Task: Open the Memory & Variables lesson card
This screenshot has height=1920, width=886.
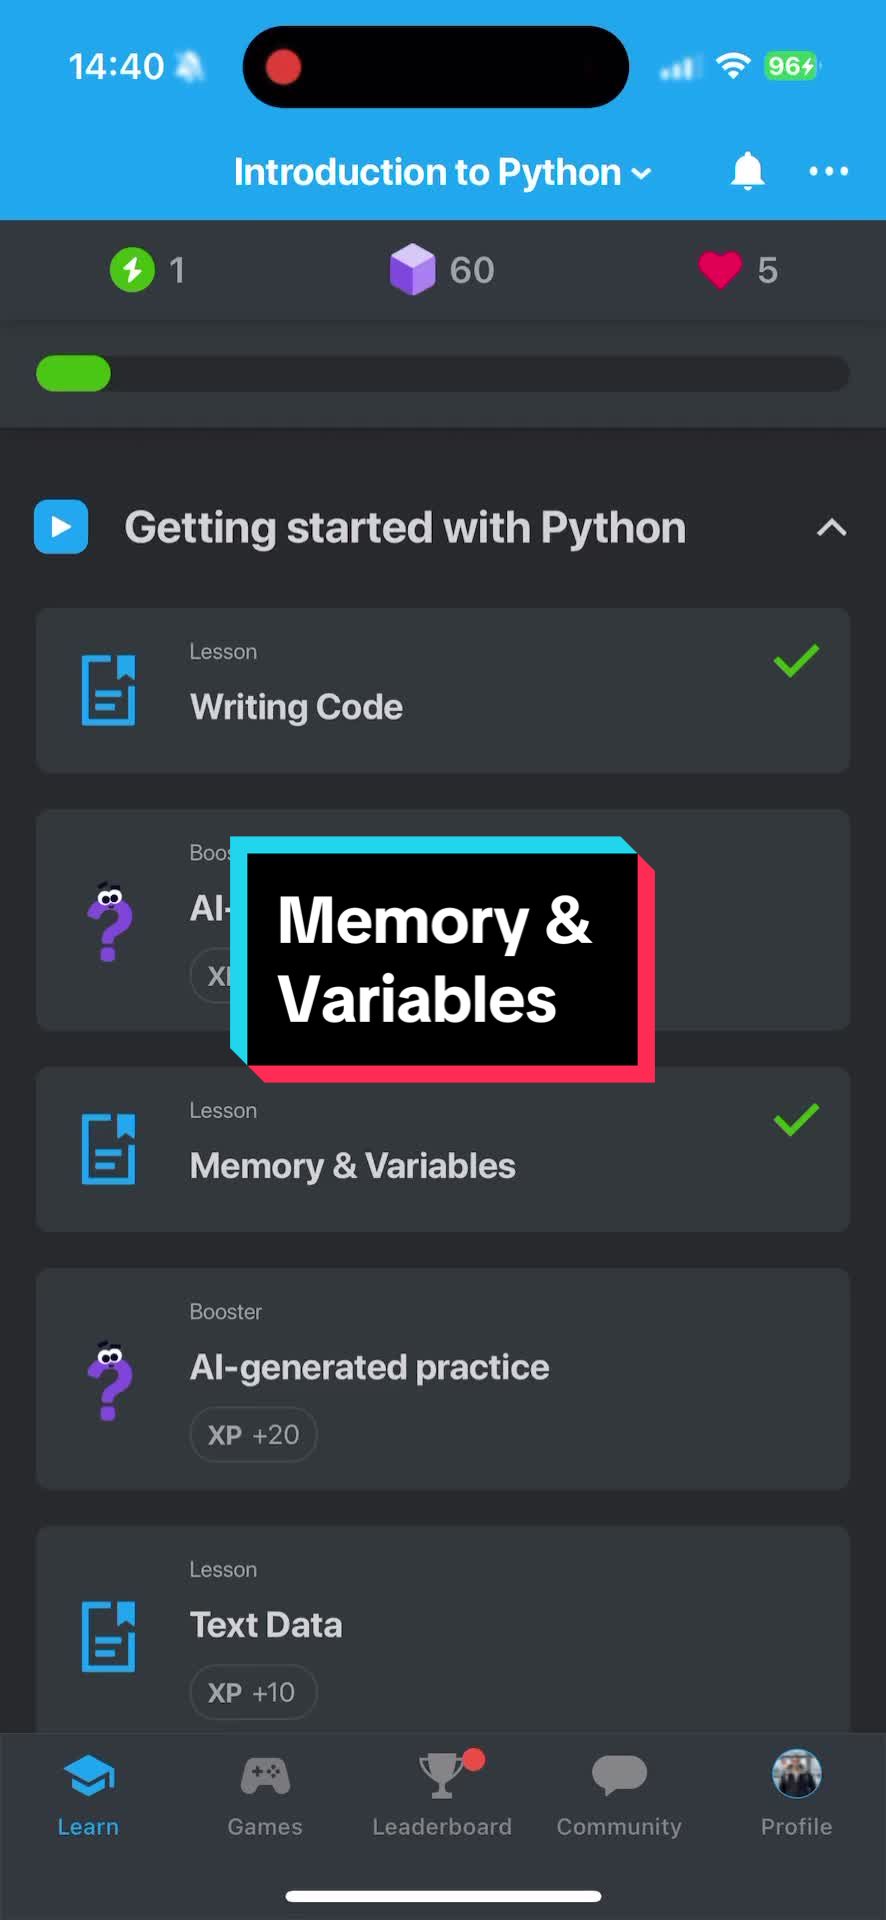Action: (x=443, y=1149)
